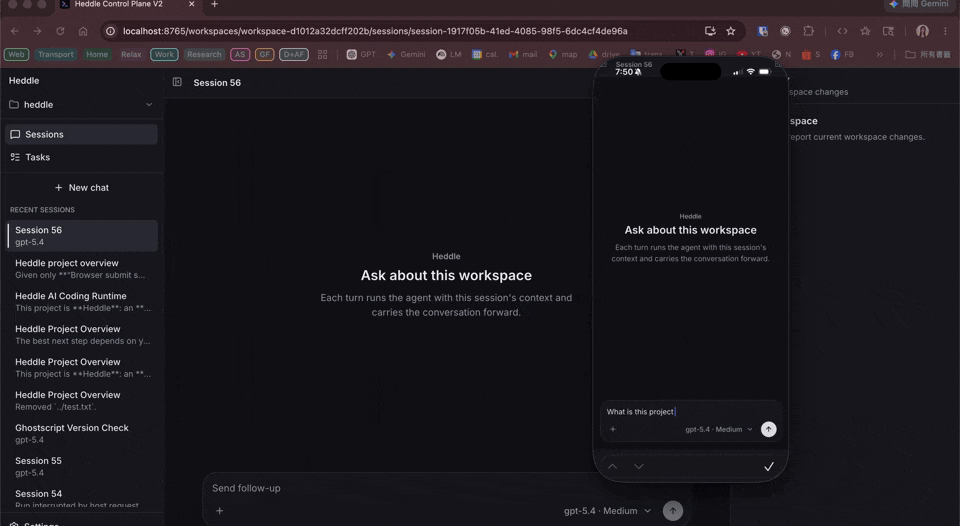This screenshot has height=526, width=960.
Task: Open the Relax bookmark group
Action: (x=131, y=54)
